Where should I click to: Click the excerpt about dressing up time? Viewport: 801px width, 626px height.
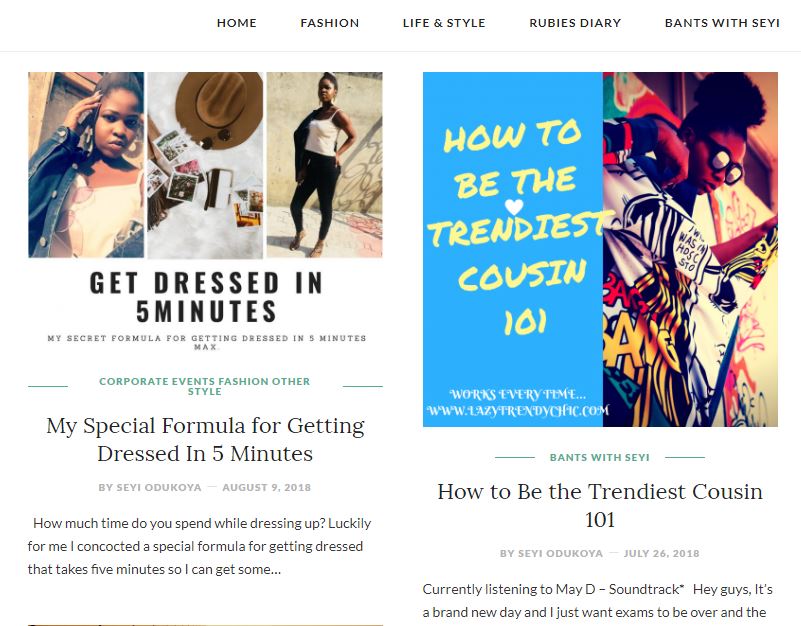(200, 546)
